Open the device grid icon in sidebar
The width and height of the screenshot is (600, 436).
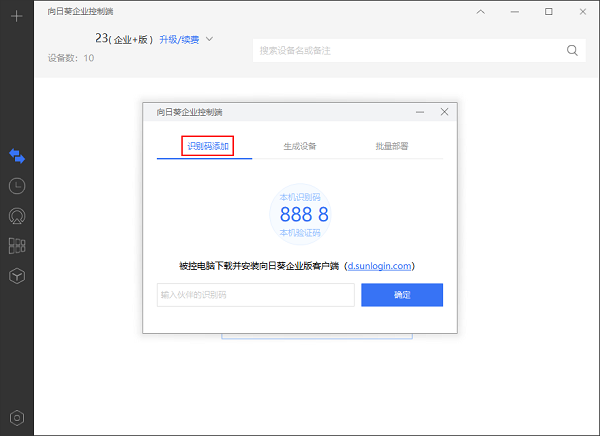click(x=17, y=246)
